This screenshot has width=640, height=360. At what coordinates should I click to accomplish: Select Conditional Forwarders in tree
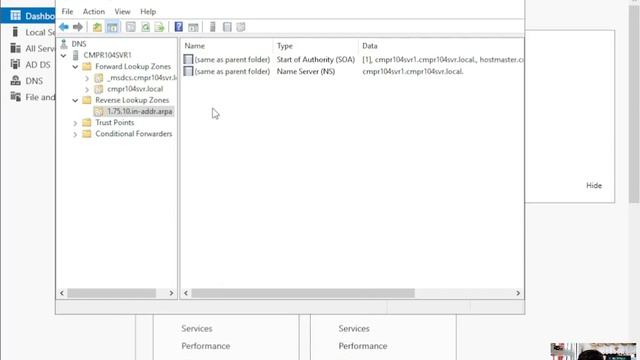point(134,134)
